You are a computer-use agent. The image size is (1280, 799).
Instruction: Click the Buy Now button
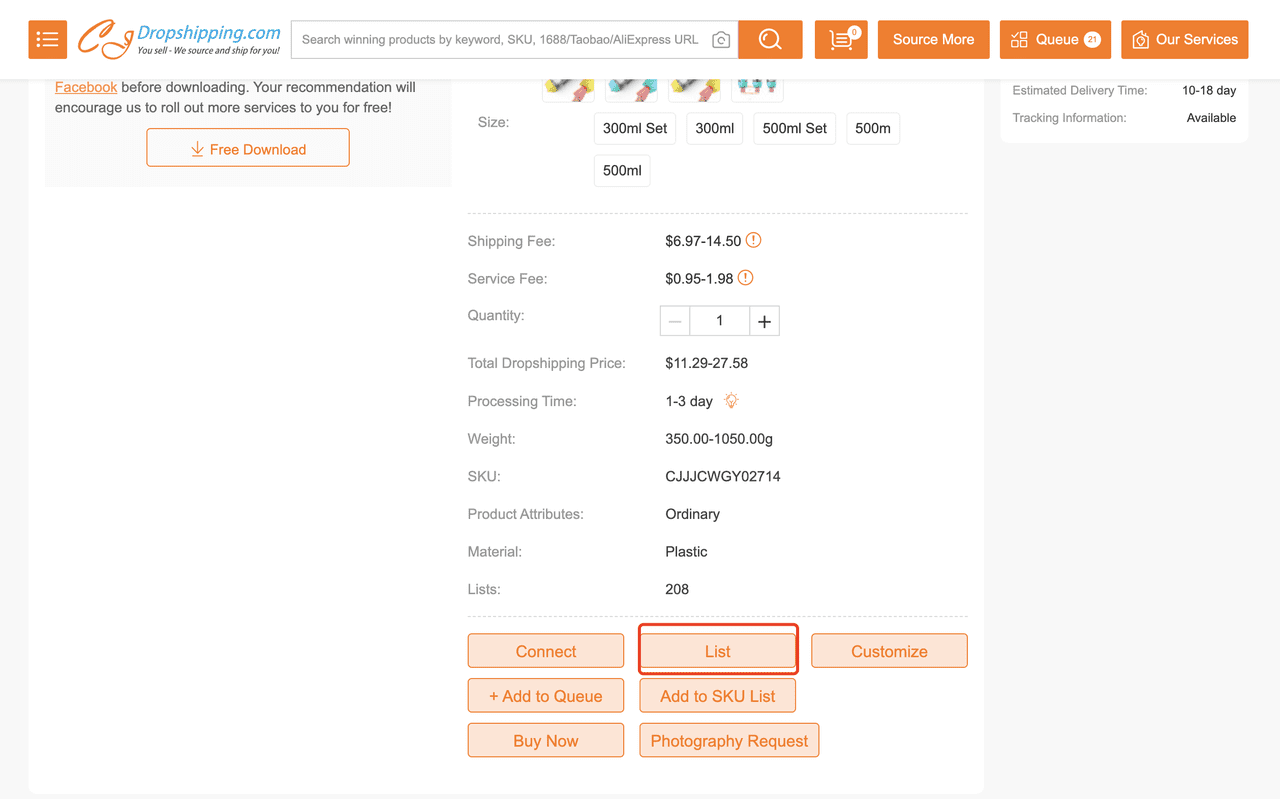pos(546,741)
